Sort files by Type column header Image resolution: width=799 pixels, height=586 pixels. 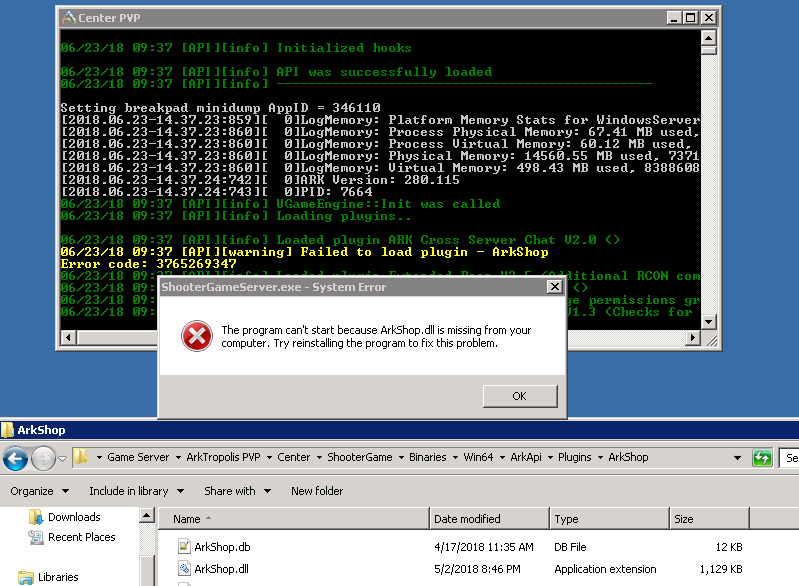click(x=609, y=519)
